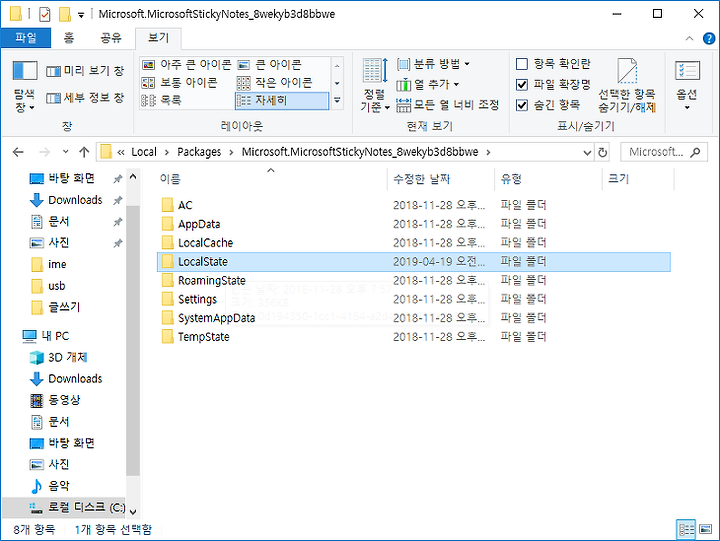Sort by 이름 name column header

pyautogui.click(x=271, y=179)
